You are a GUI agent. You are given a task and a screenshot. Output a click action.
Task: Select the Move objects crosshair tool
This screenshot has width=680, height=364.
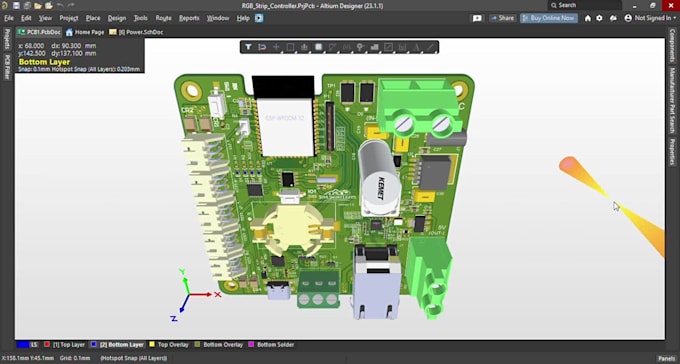click(x=276, y=47)
